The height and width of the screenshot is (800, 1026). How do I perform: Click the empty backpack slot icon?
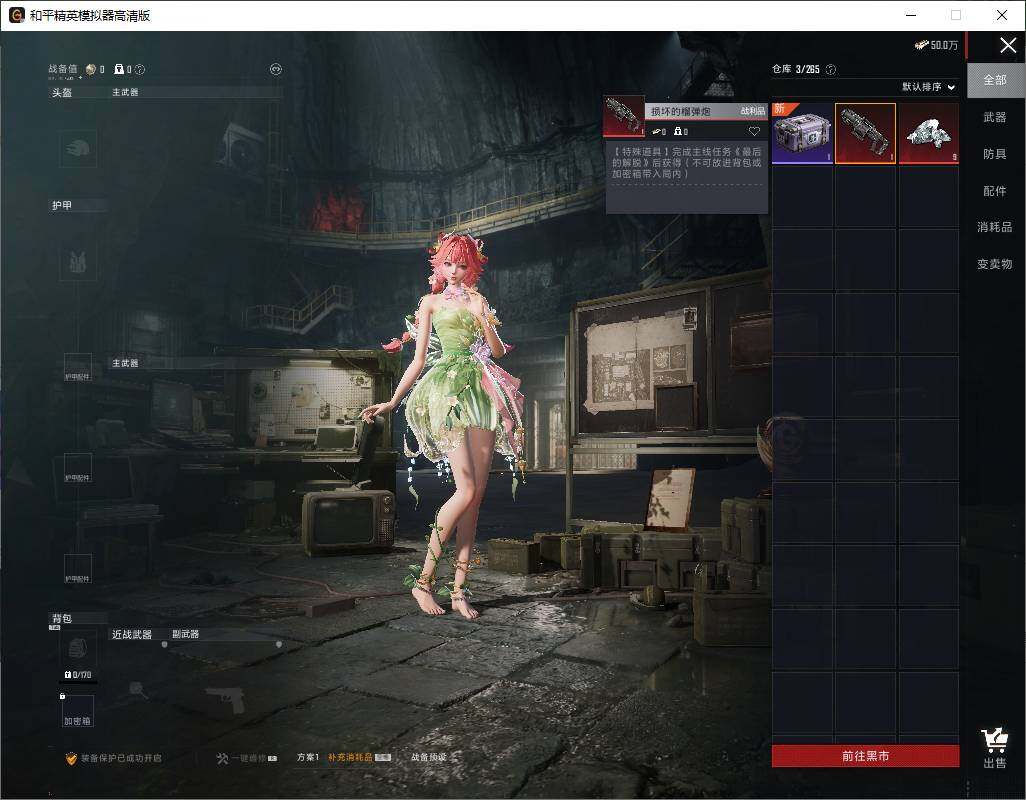point(79,649)
